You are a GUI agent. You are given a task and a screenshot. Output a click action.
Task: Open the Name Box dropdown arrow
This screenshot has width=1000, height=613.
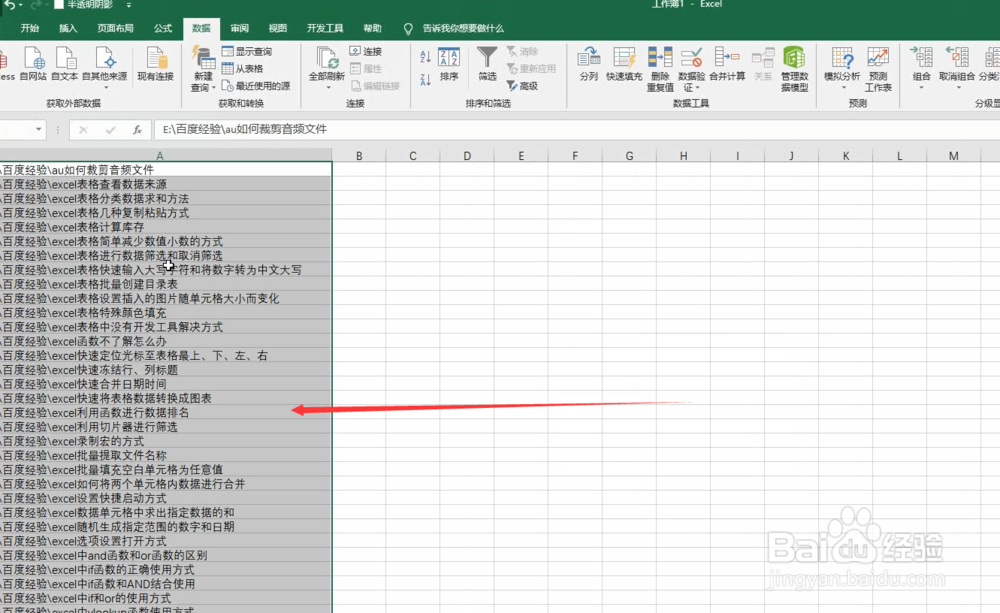39,129
